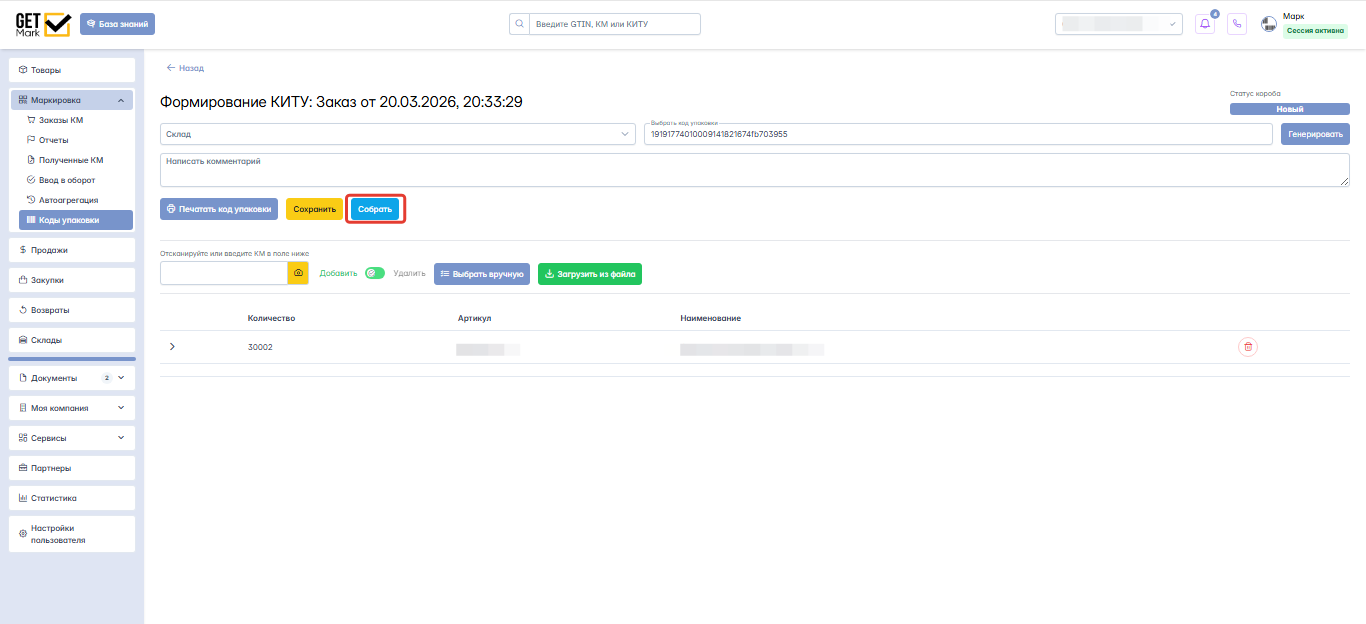Click the Сессия активна badge
1366x624 pixels.
tap(1316, 31)
